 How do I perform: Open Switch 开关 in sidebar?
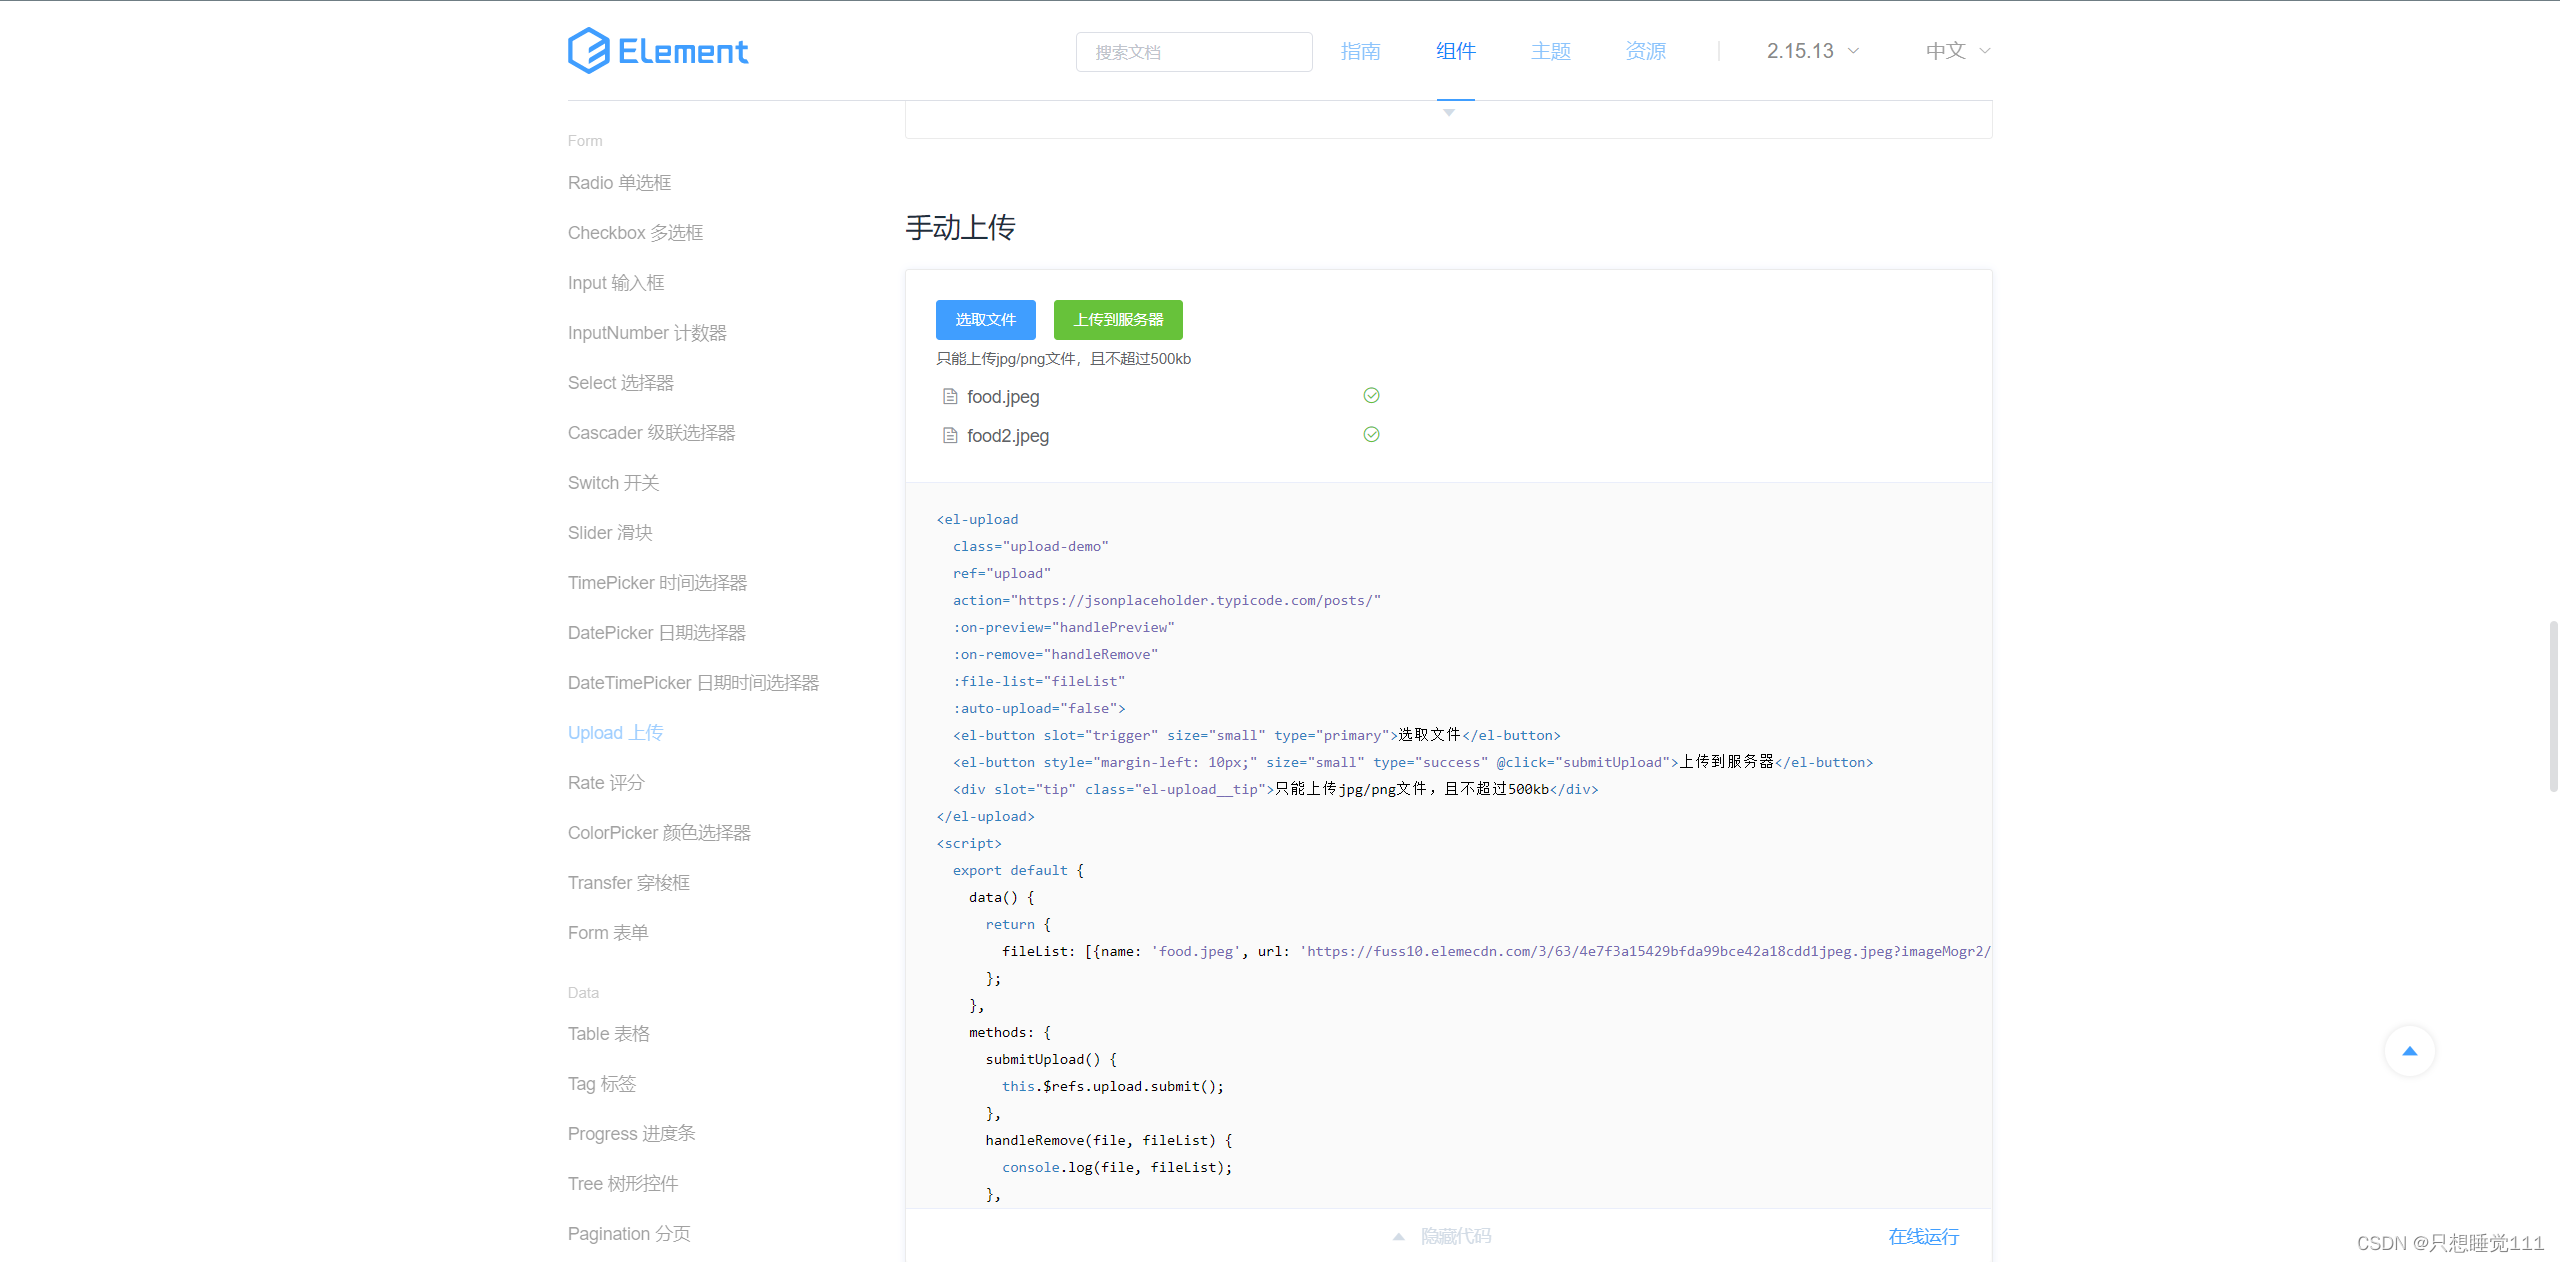pyautogui.click(x=613, y=483)
